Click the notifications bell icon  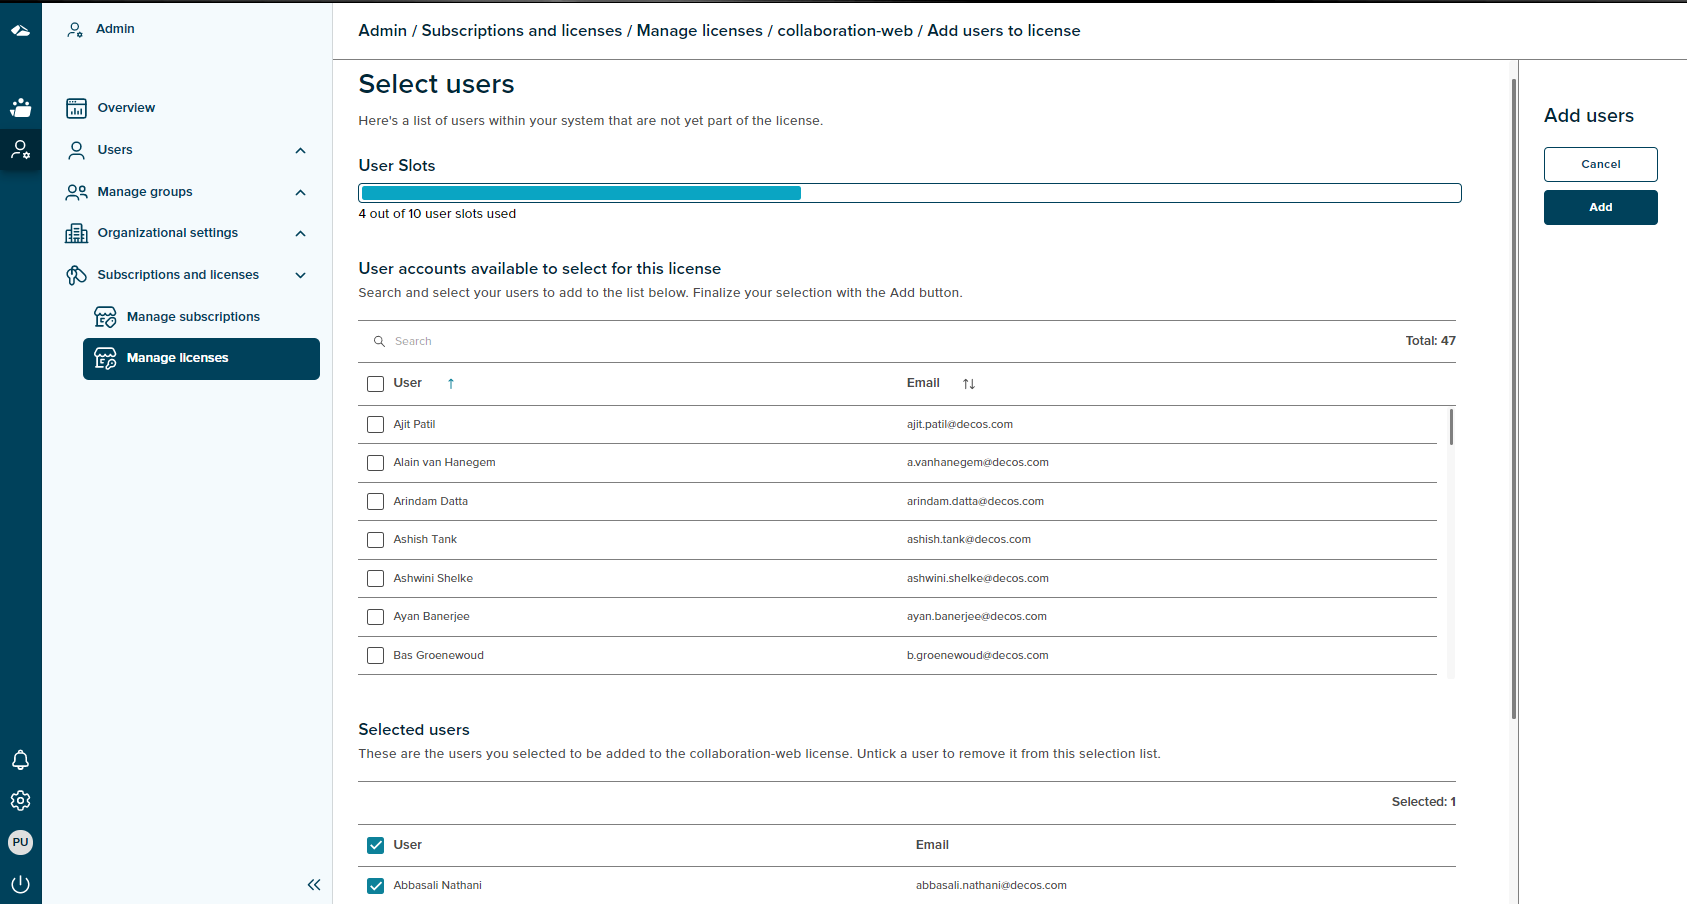tap(20, 760)
